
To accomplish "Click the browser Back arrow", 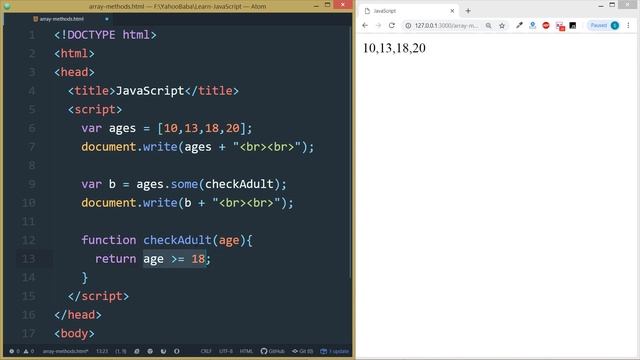I will pos(365,25).
